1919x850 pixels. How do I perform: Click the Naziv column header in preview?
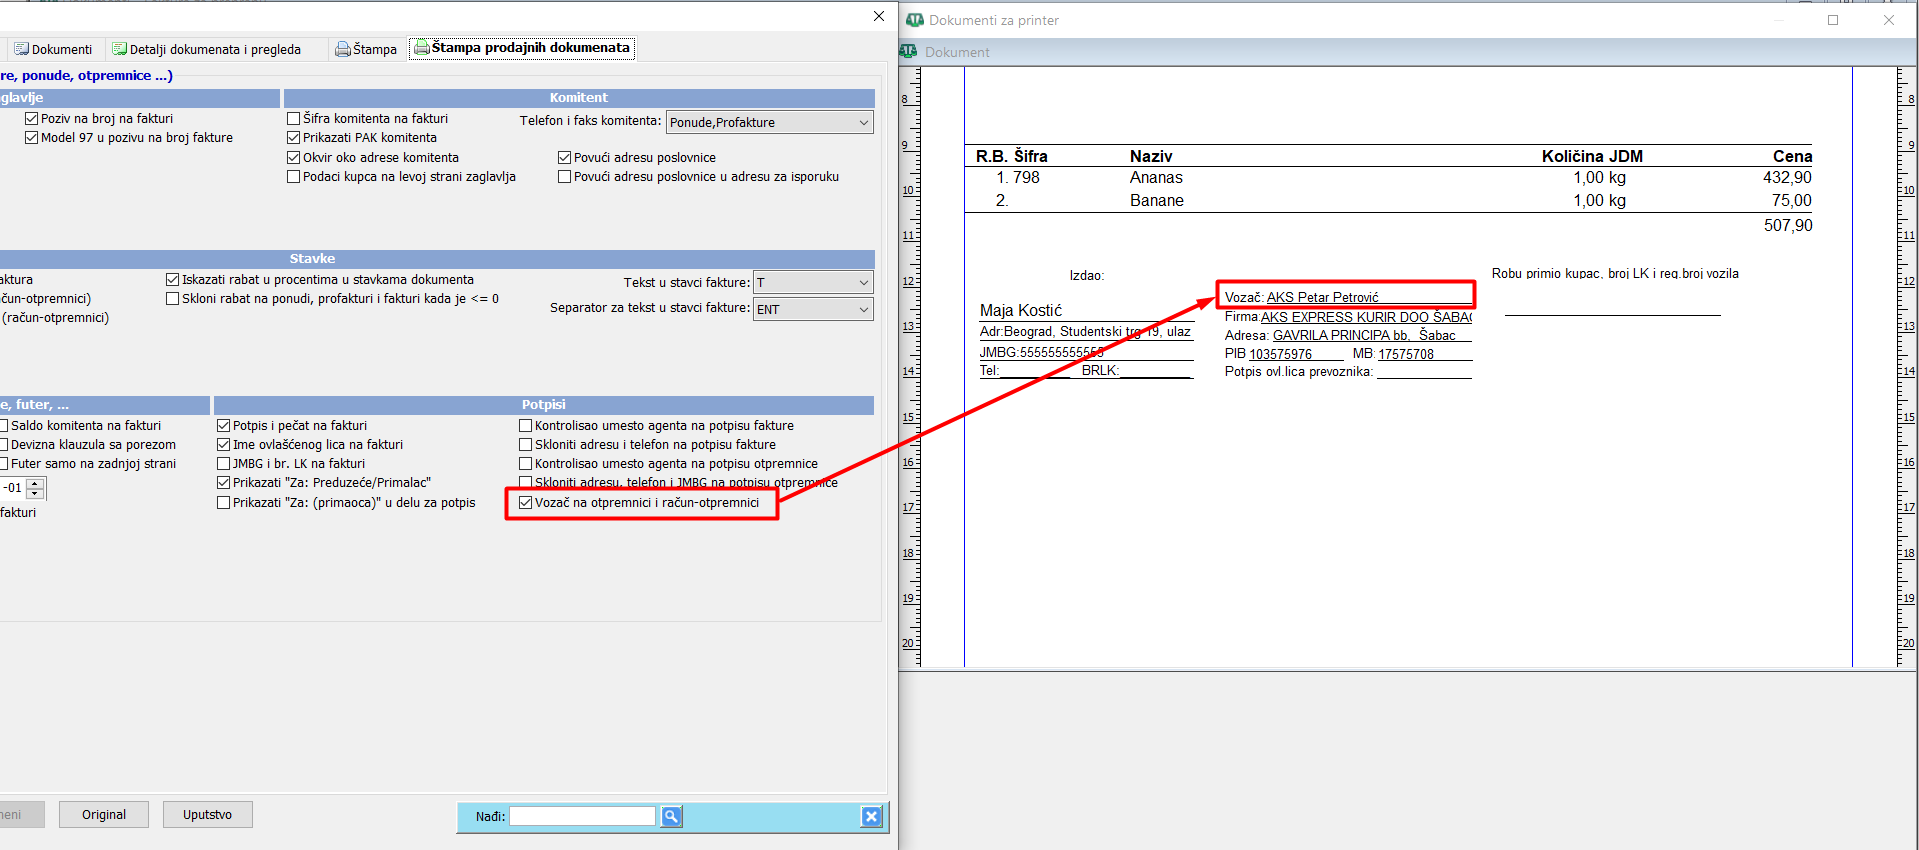click(1151, 156)
